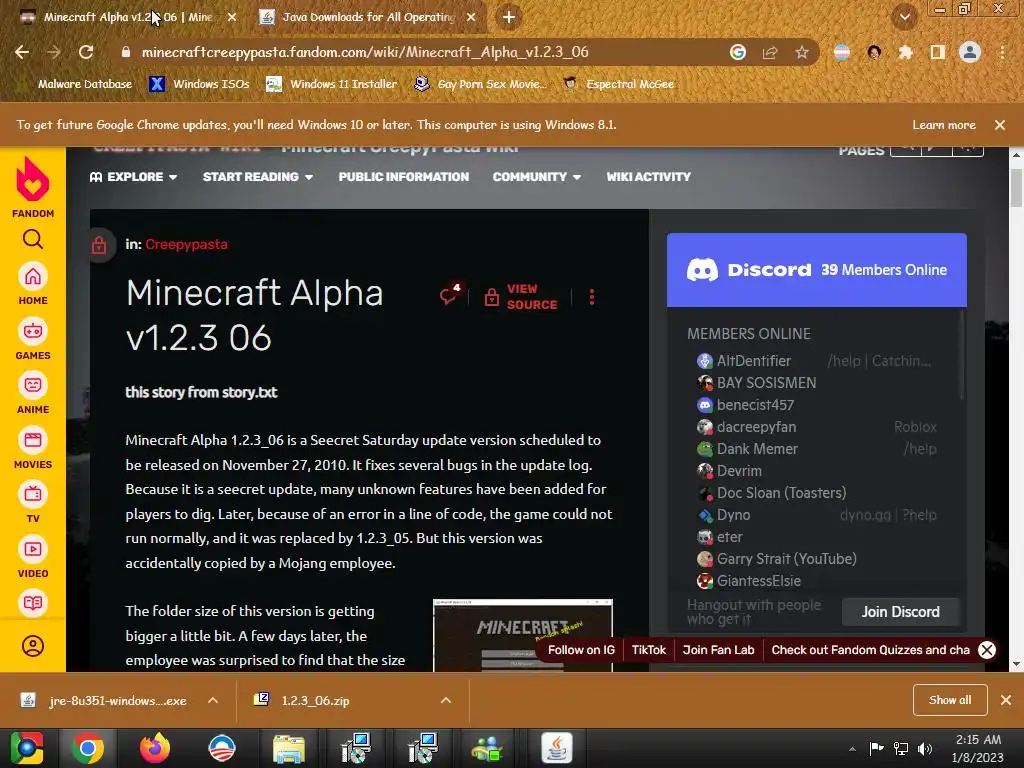Dismiss the Chrome update notice
The width and height of the screenshot is (1024, 768).
pos(1000,125)
